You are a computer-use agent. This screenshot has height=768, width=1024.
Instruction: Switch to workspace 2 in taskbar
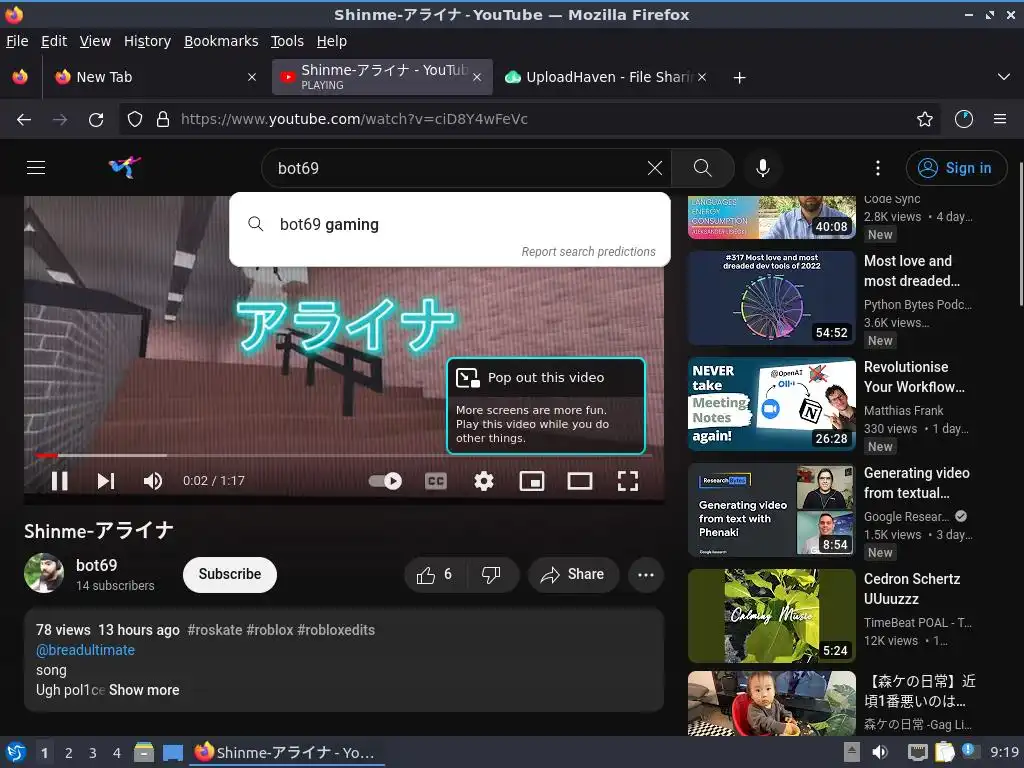(x=69, y=753)
